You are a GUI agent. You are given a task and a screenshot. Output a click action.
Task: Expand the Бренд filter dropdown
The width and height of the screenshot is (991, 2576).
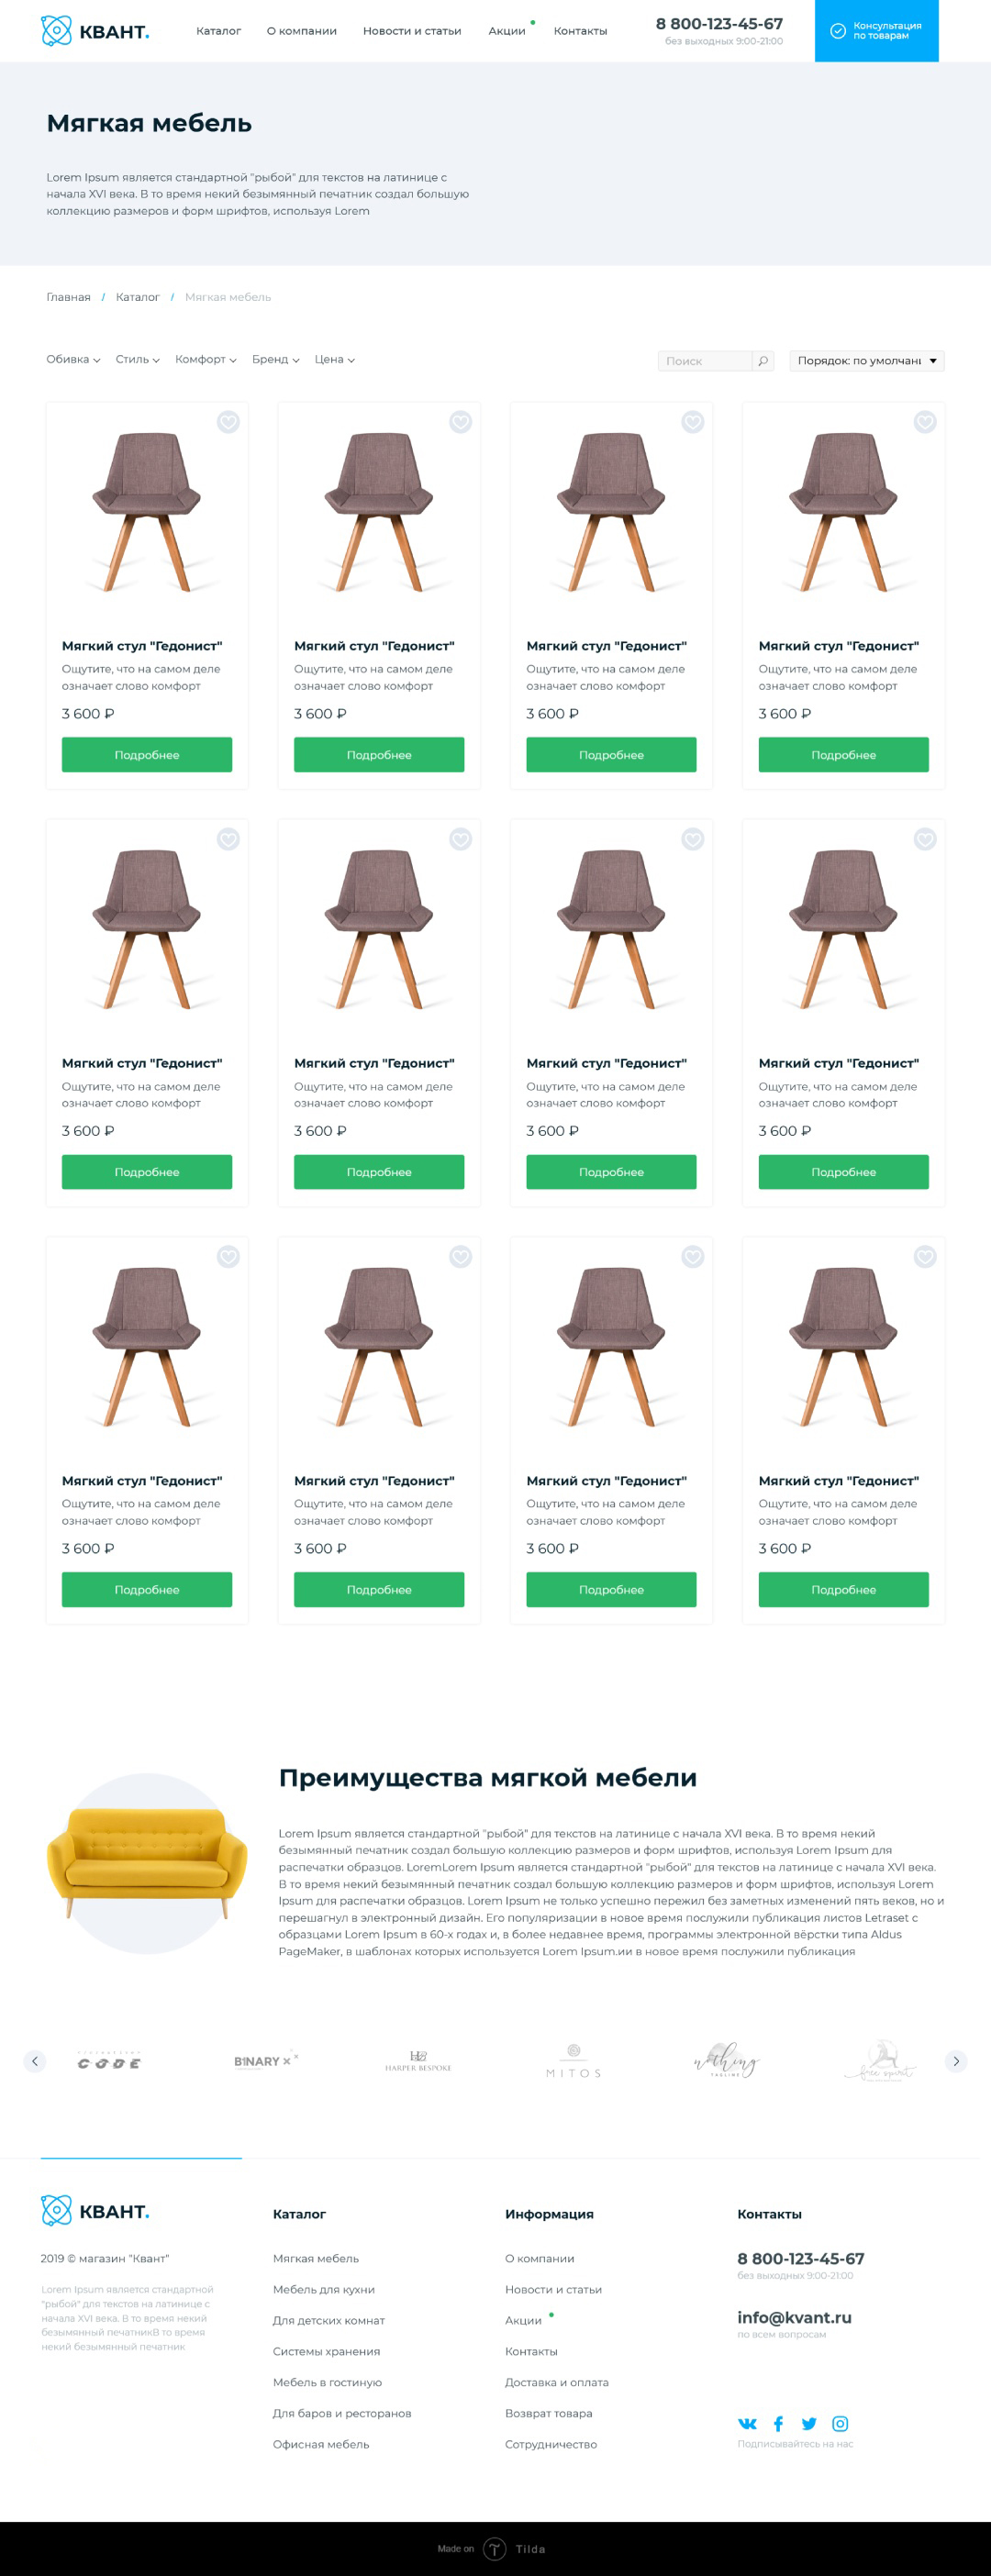[275, 359]
